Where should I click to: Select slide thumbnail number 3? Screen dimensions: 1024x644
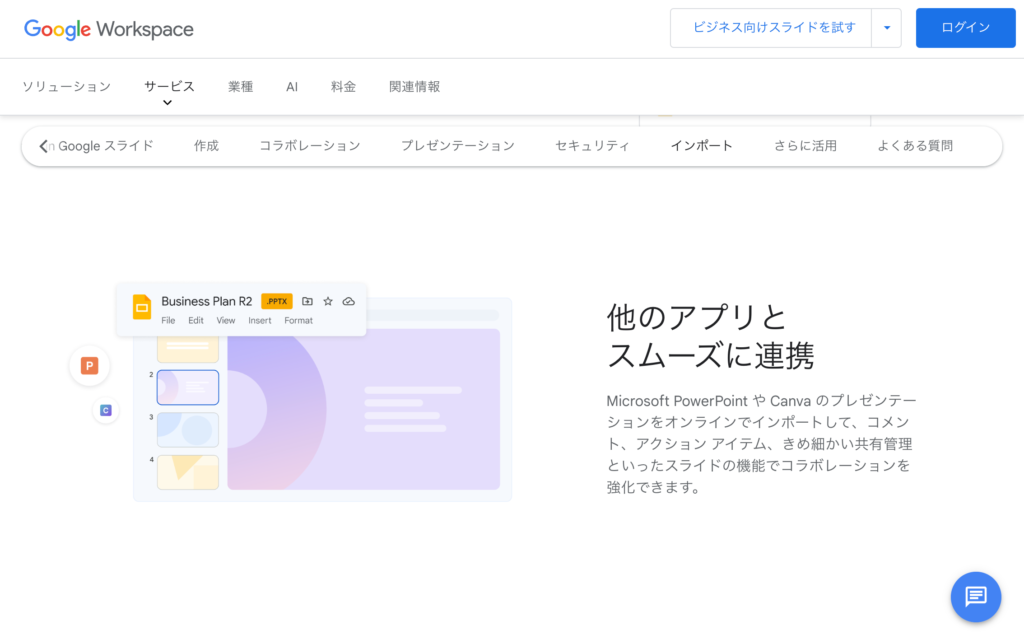coord(187,430)
